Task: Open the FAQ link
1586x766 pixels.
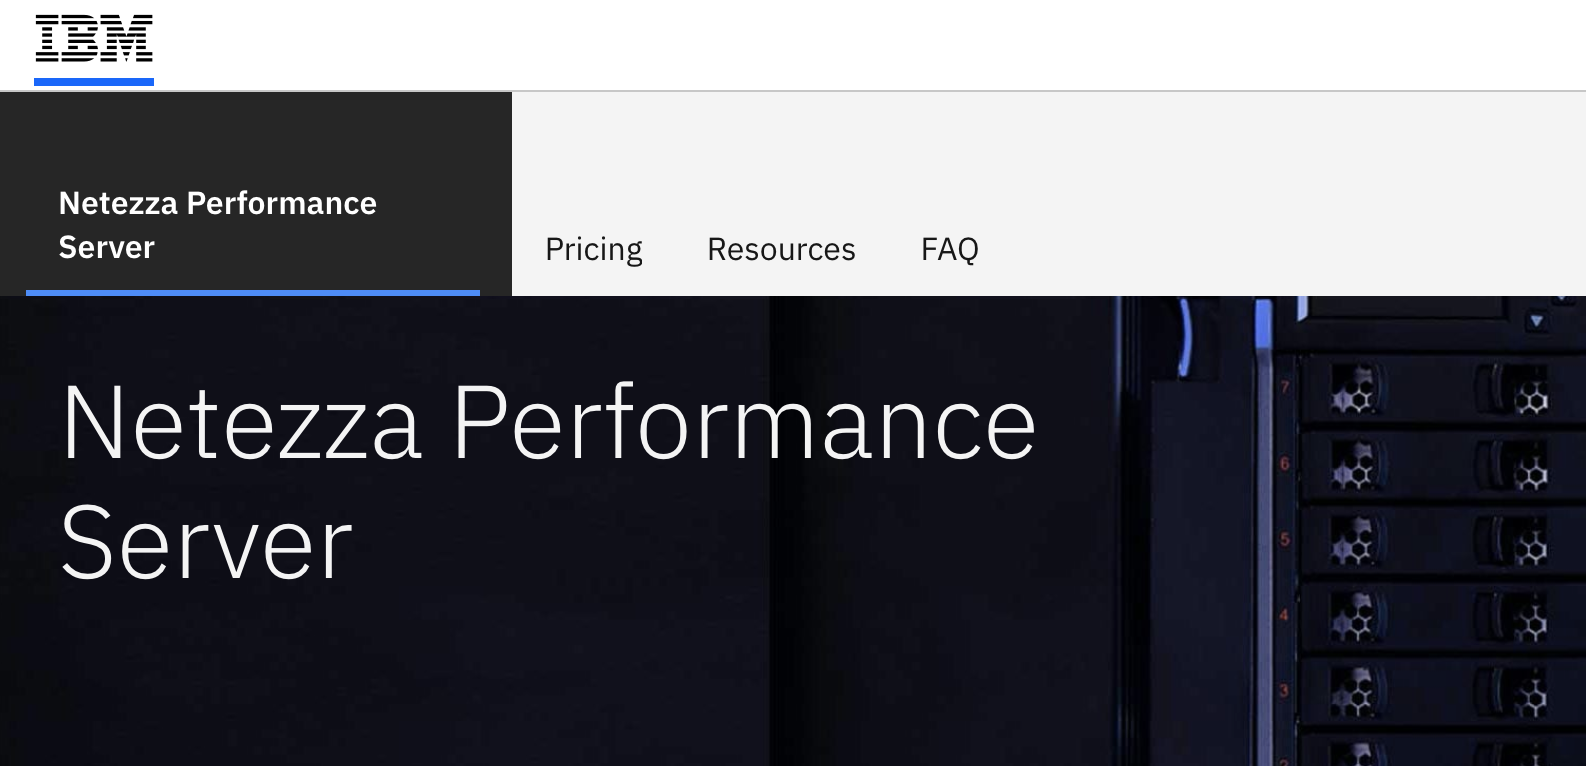Action: pos(949,249)
